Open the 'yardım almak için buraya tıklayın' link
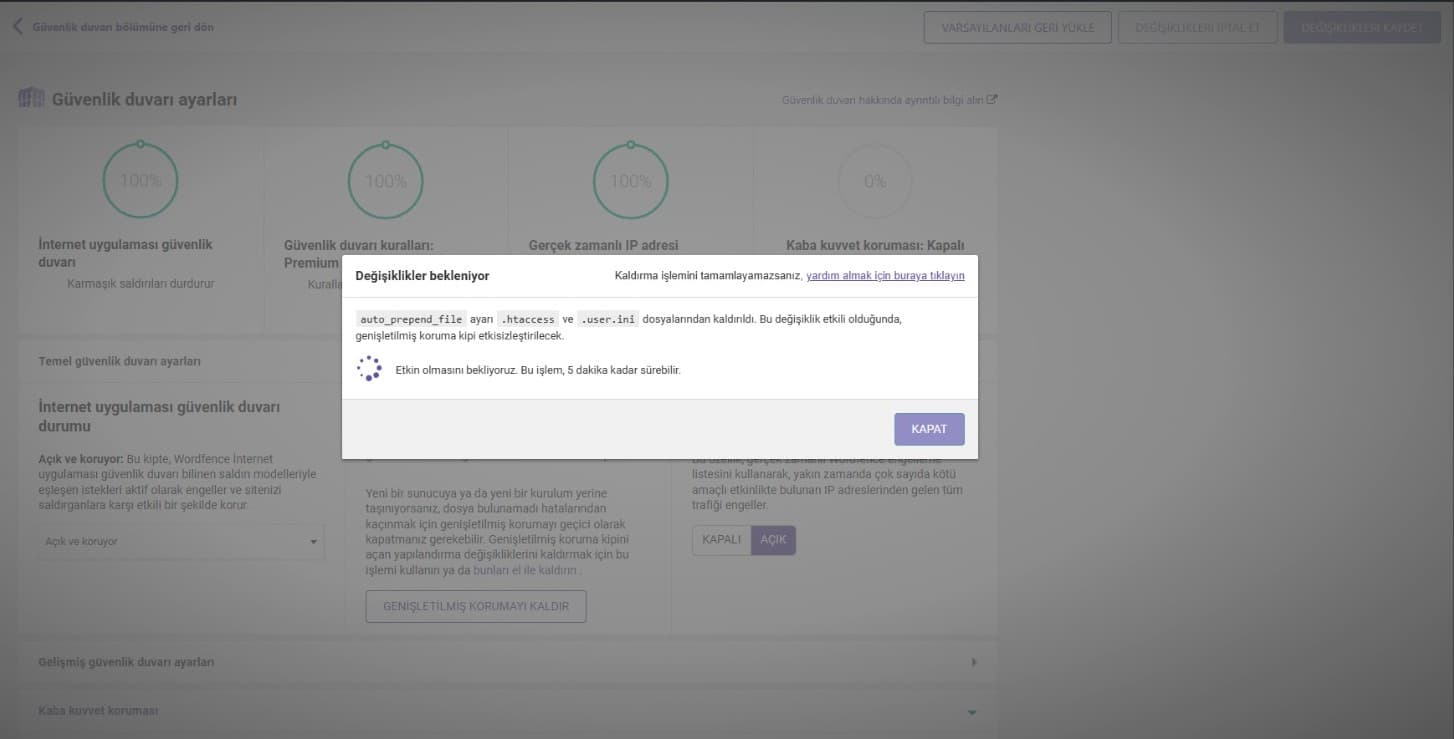Image resolution: width=1454 pixels, height=739 pixels. (885, 276)
